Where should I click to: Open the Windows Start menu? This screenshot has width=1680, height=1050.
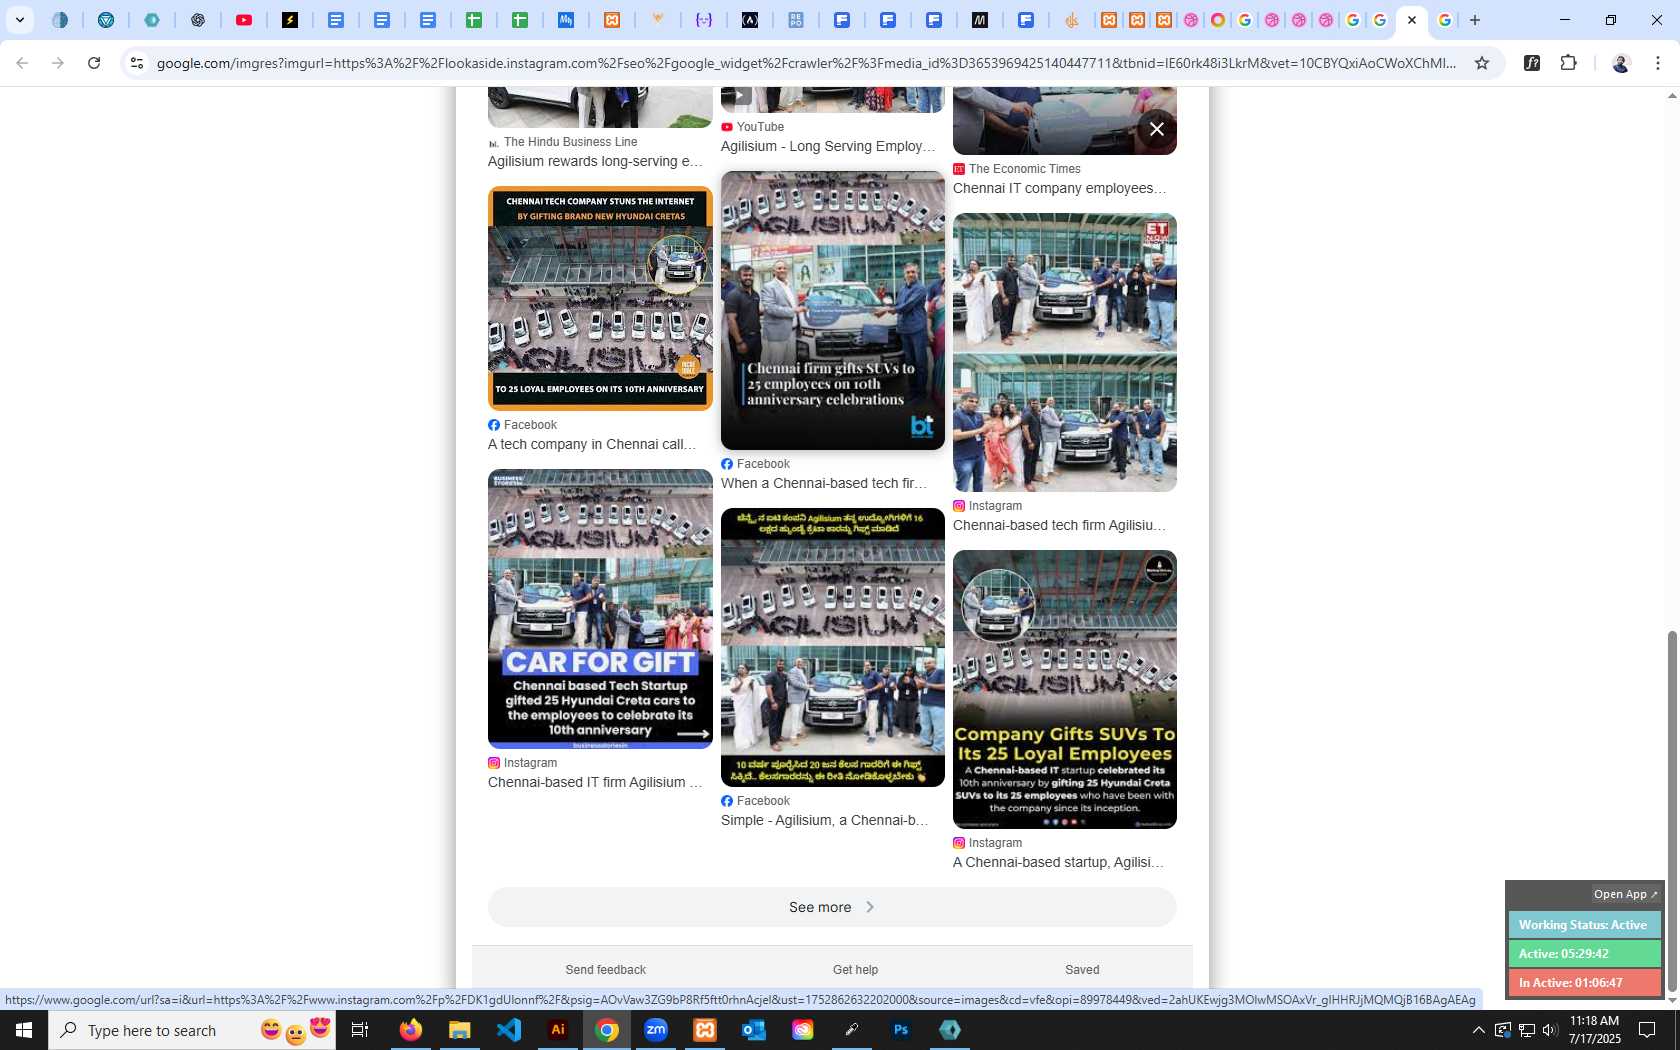click(x=24, y=1030)
